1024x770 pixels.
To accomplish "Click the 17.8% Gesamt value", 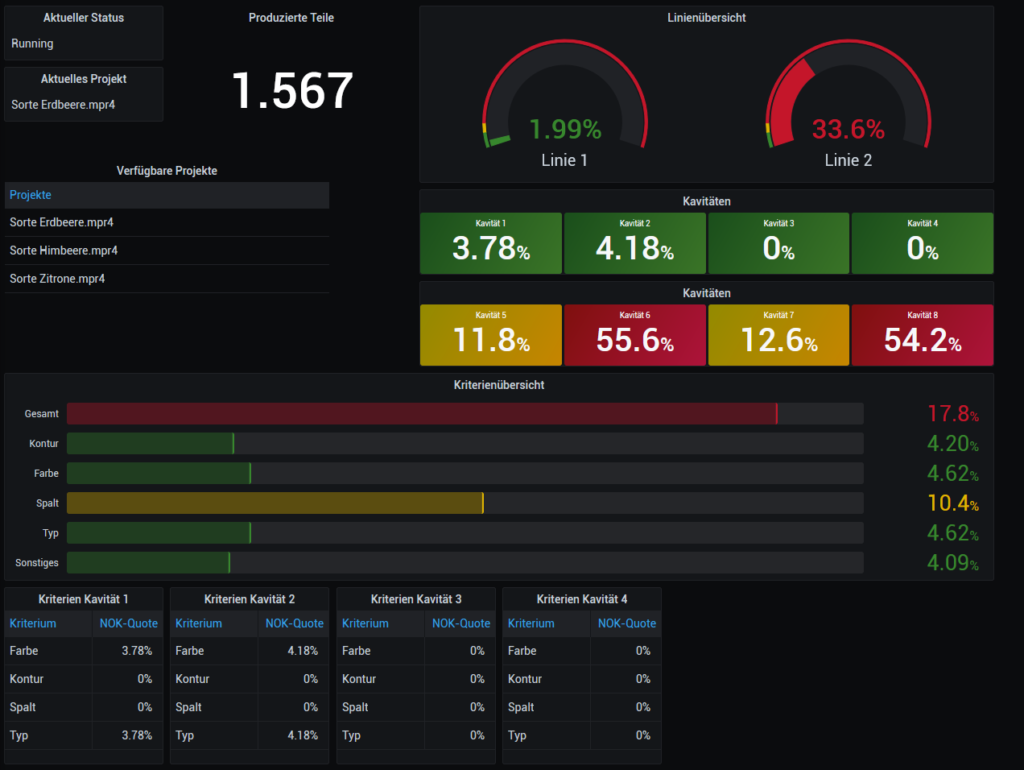I will pos(953,414).
